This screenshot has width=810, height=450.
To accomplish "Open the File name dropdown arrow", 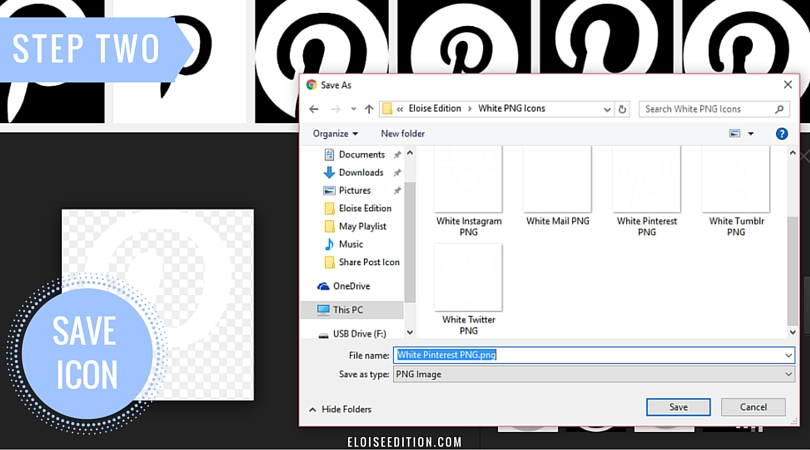I will [x=788, y=355].
